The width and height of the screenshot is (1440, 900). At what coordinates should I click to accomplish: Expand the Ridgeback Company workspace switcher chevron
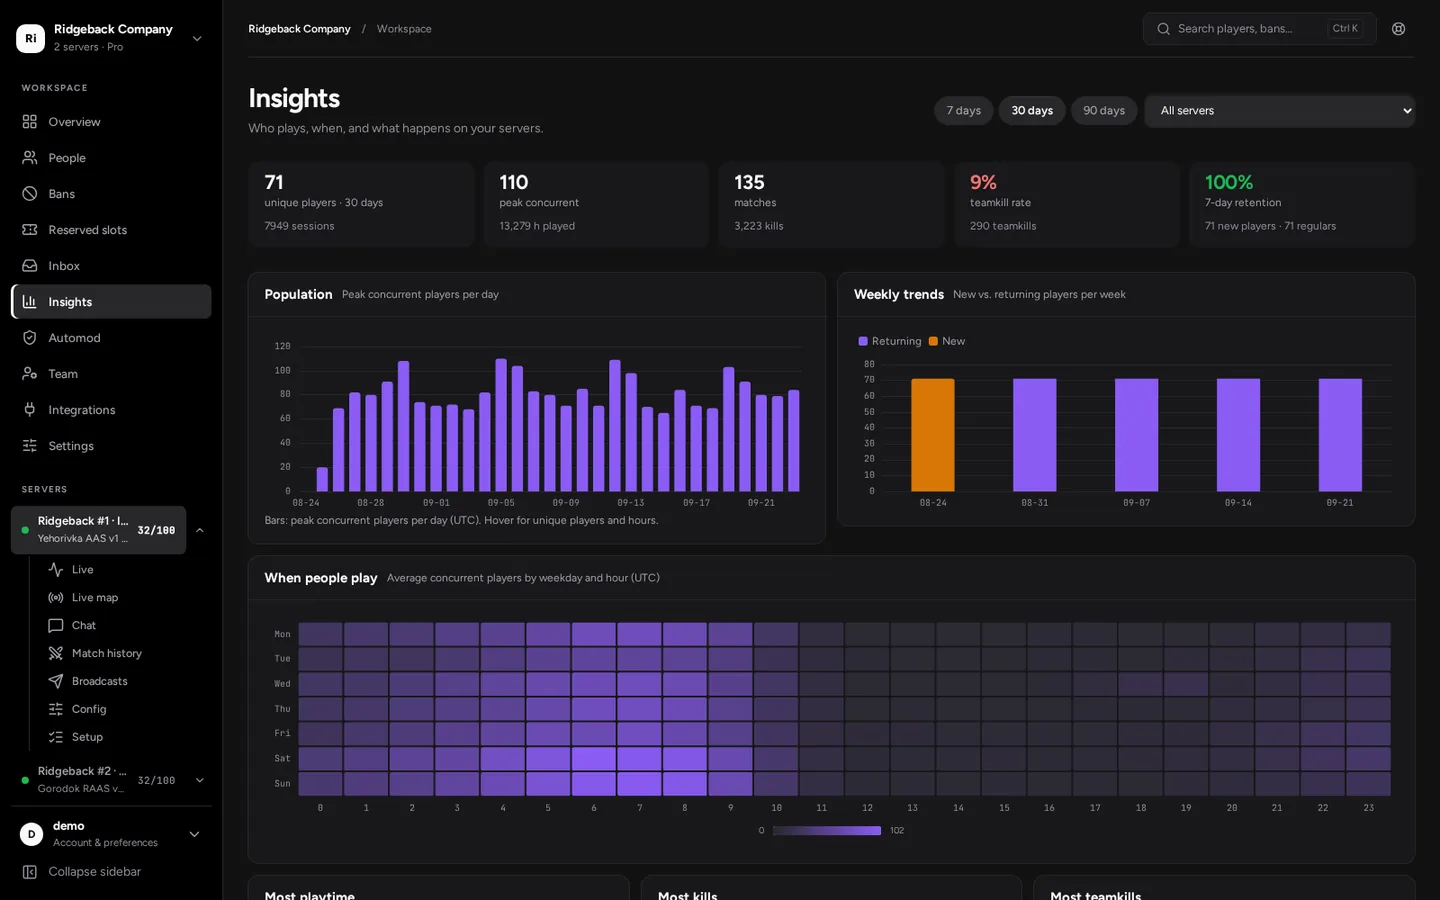pos(197,38)
